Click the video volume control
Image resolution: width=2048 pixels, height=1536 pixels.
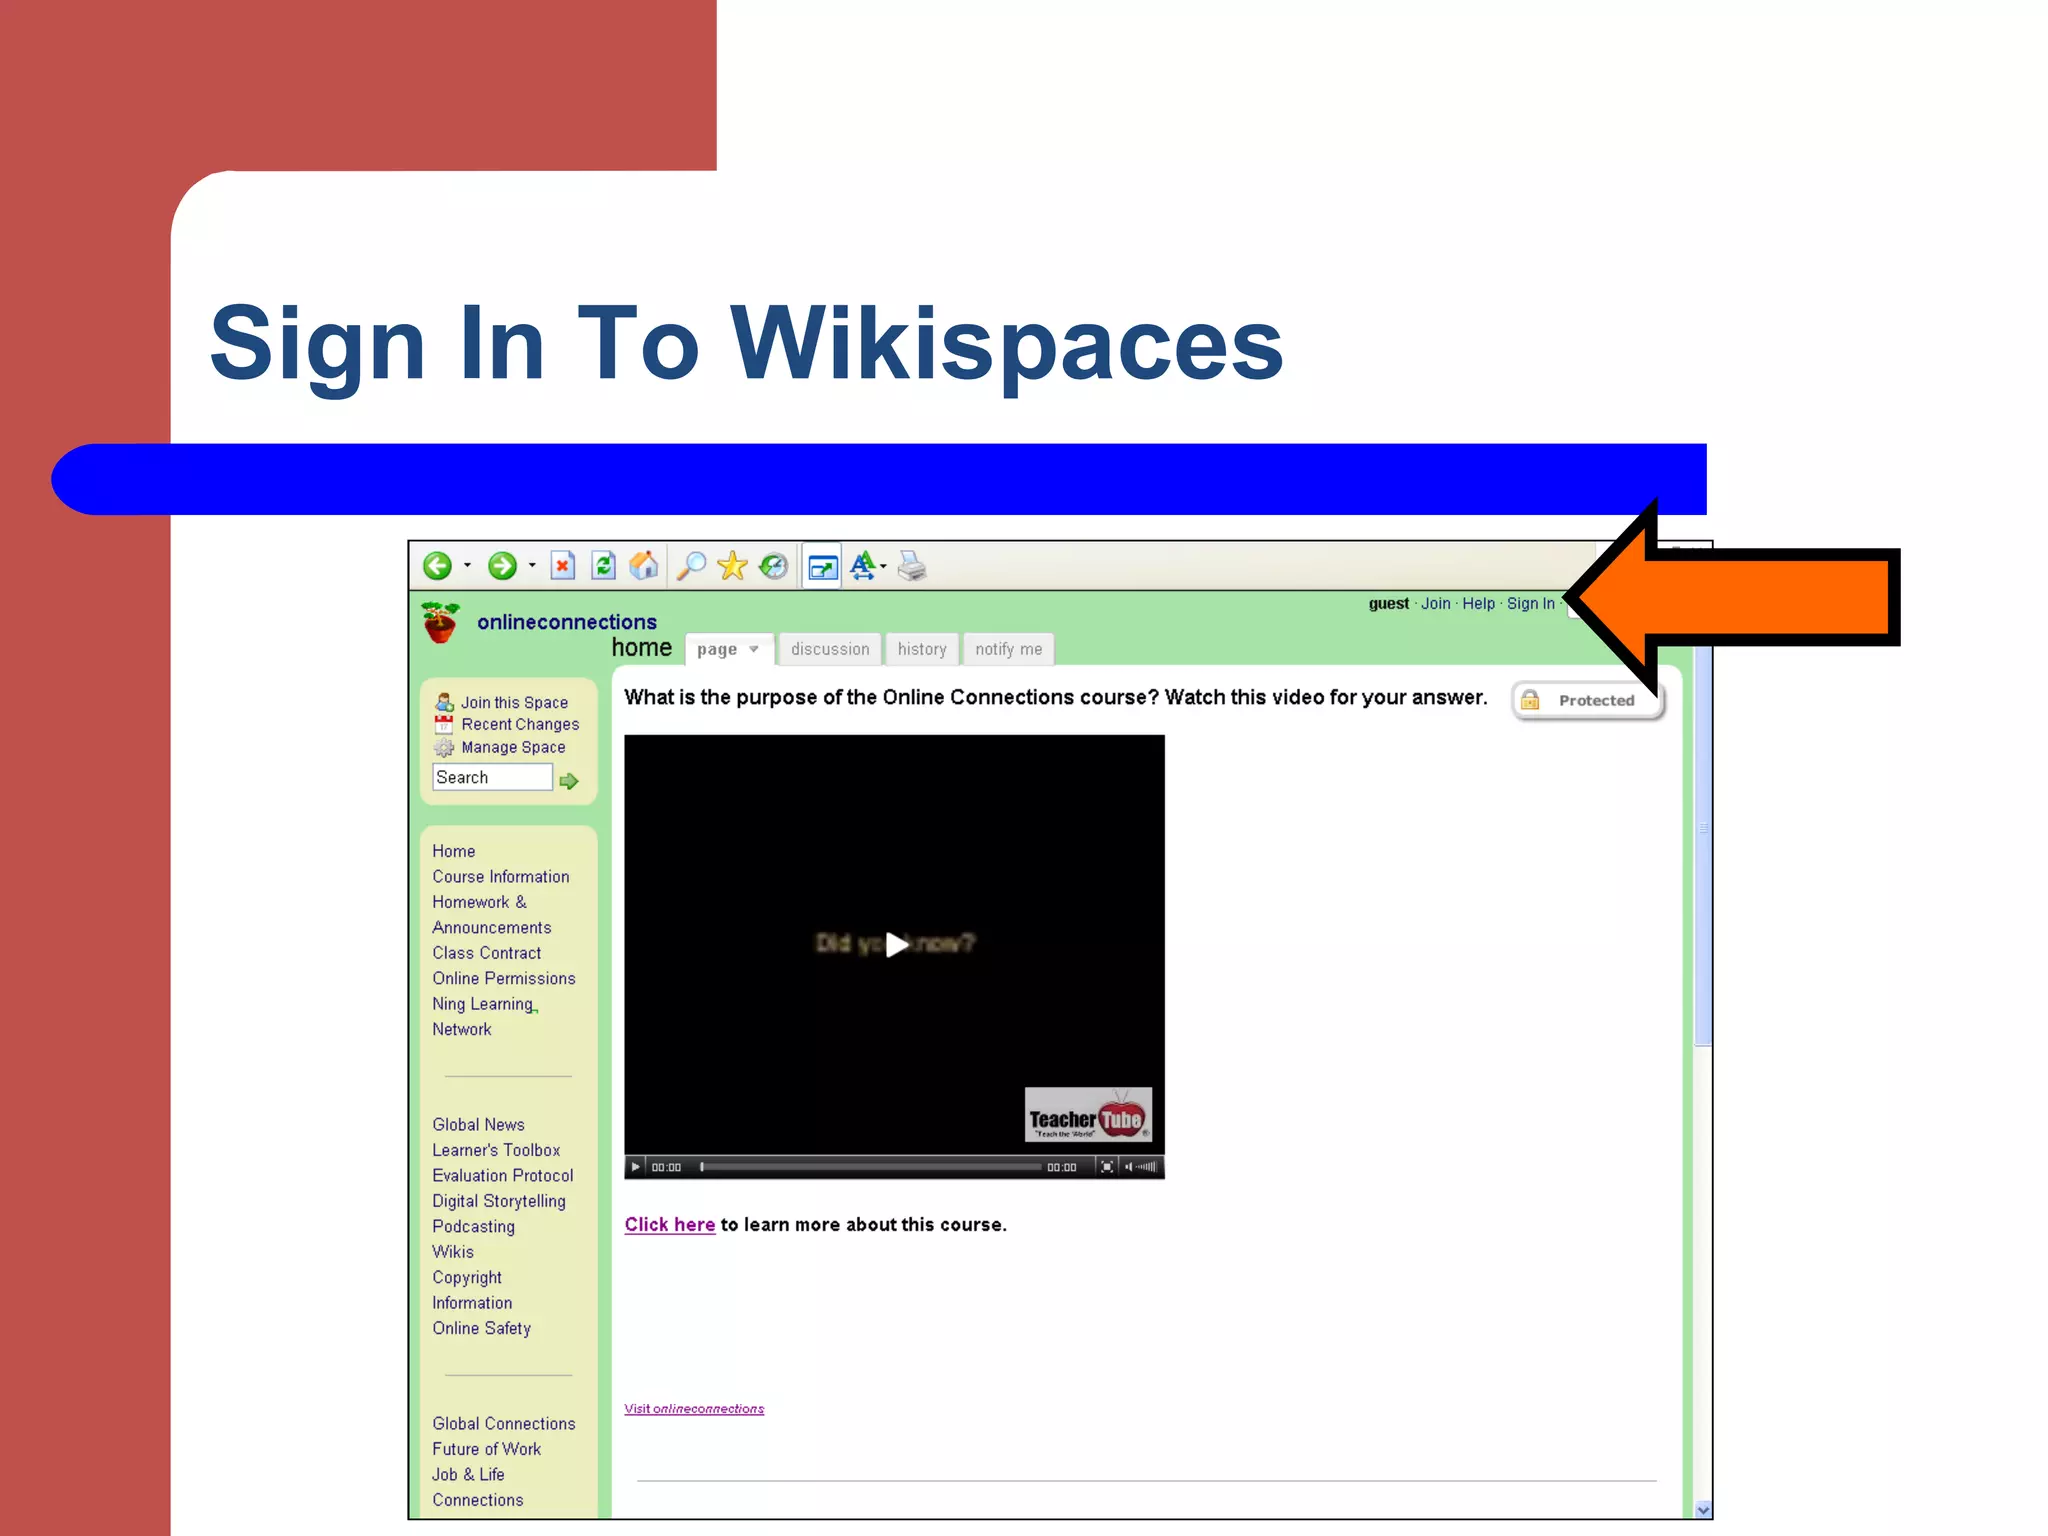(x=1141, y=1167)
